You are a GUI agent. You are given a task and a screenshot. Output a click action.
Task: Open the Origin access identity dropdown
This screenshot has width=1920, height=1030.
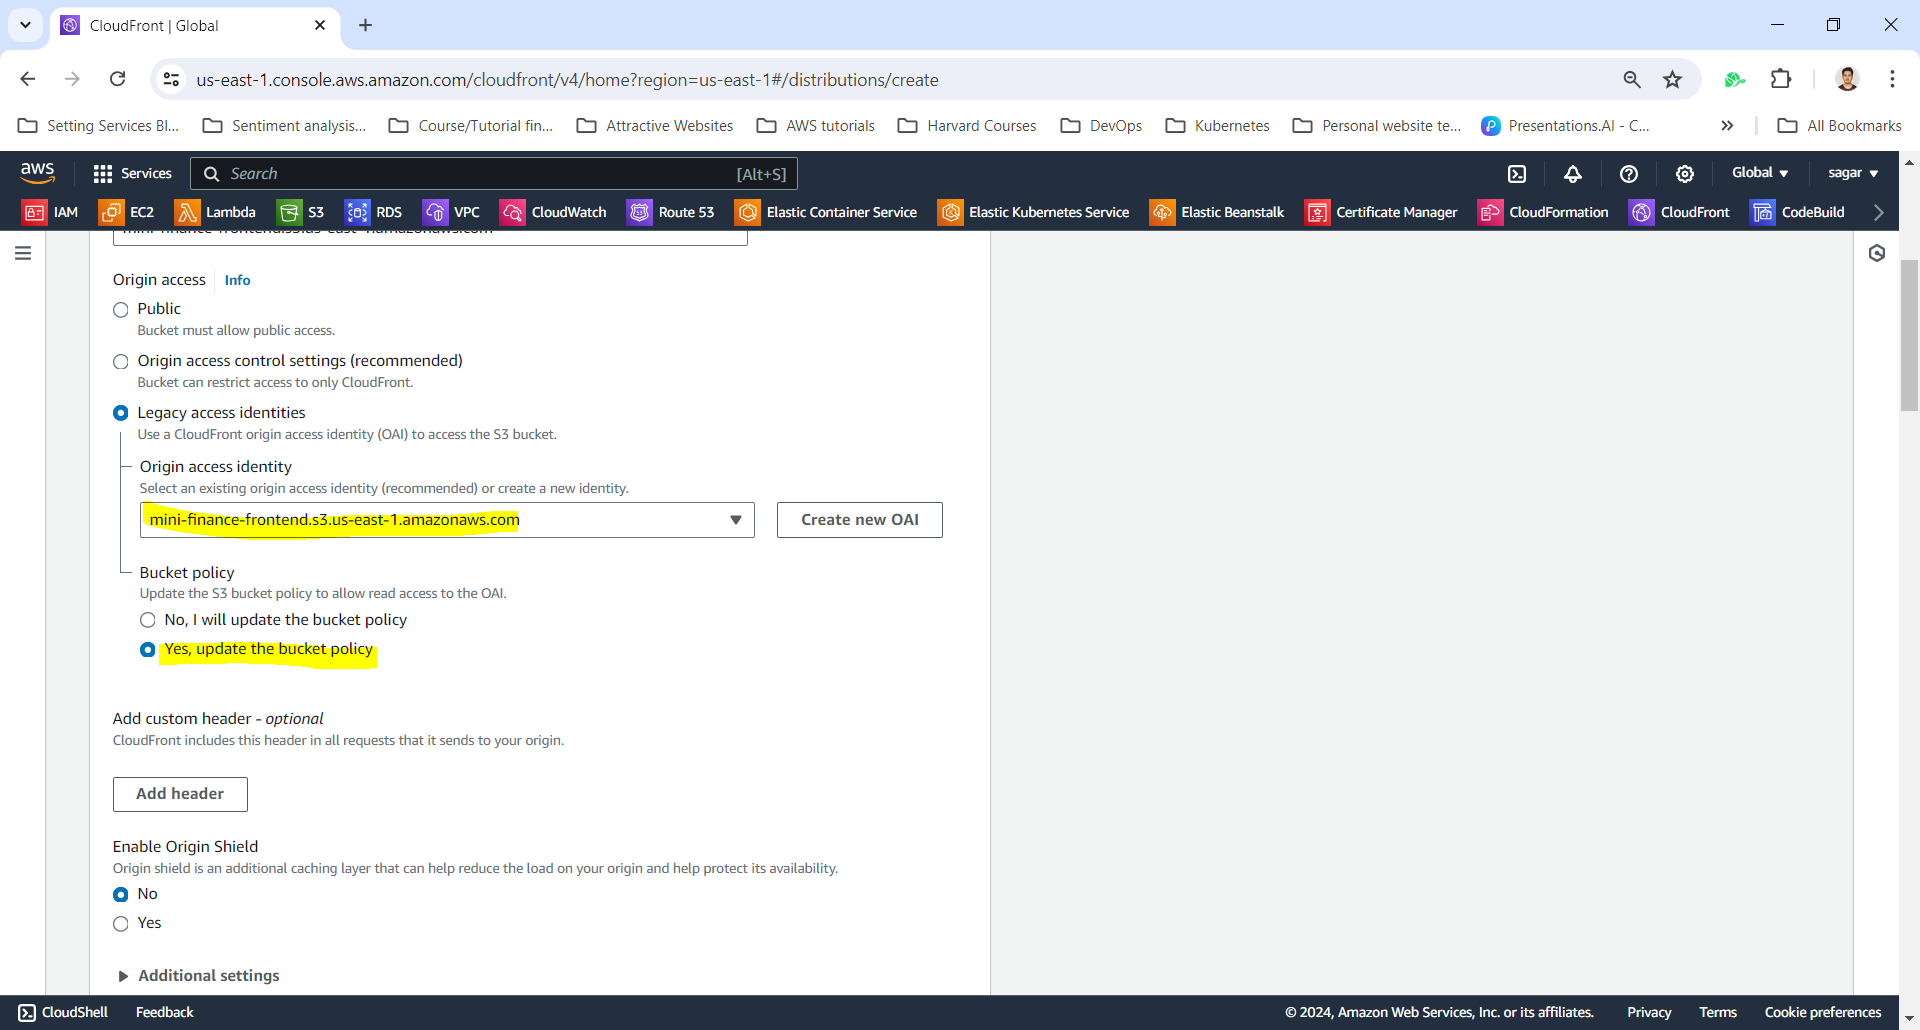pos(446,520)
